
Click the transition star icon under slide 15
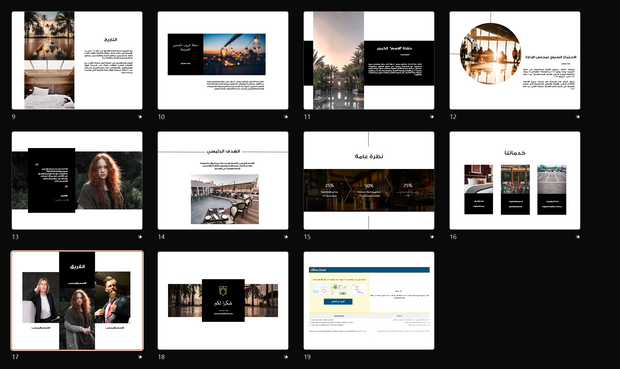(x=432, y=237)
